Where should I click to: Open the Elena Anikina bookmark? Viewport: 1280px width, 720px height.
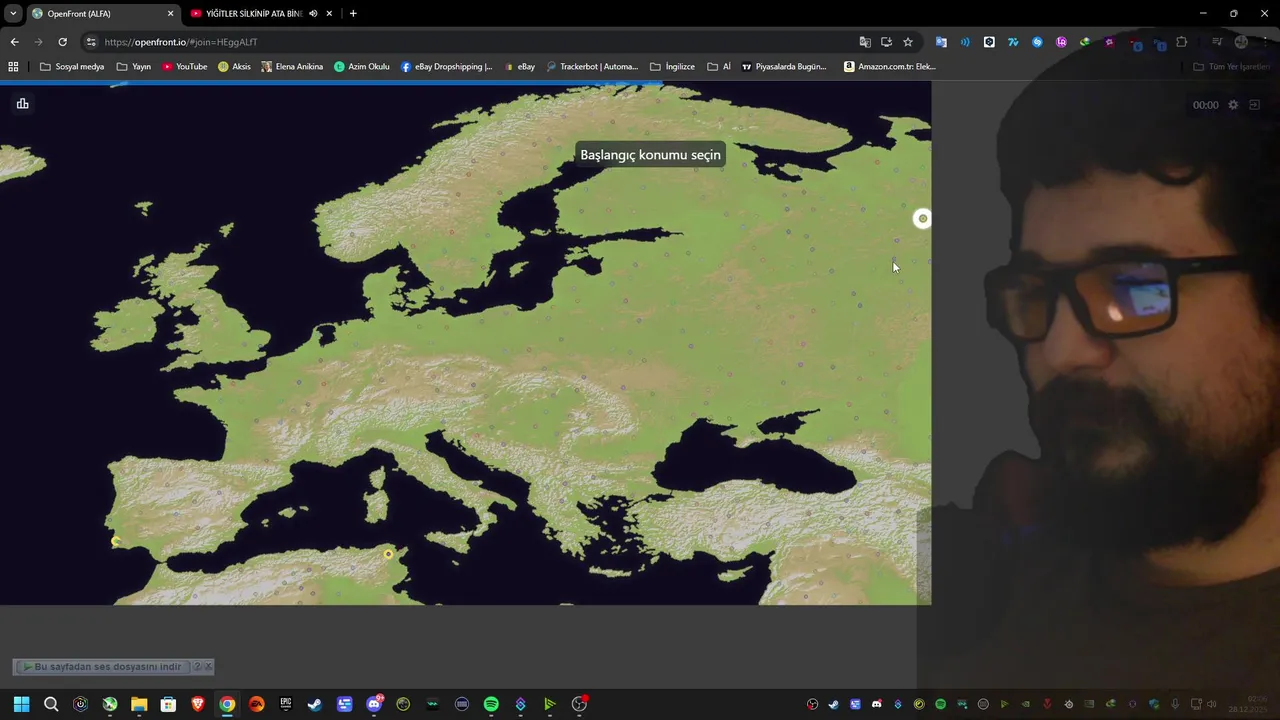[x=292, y=67]
